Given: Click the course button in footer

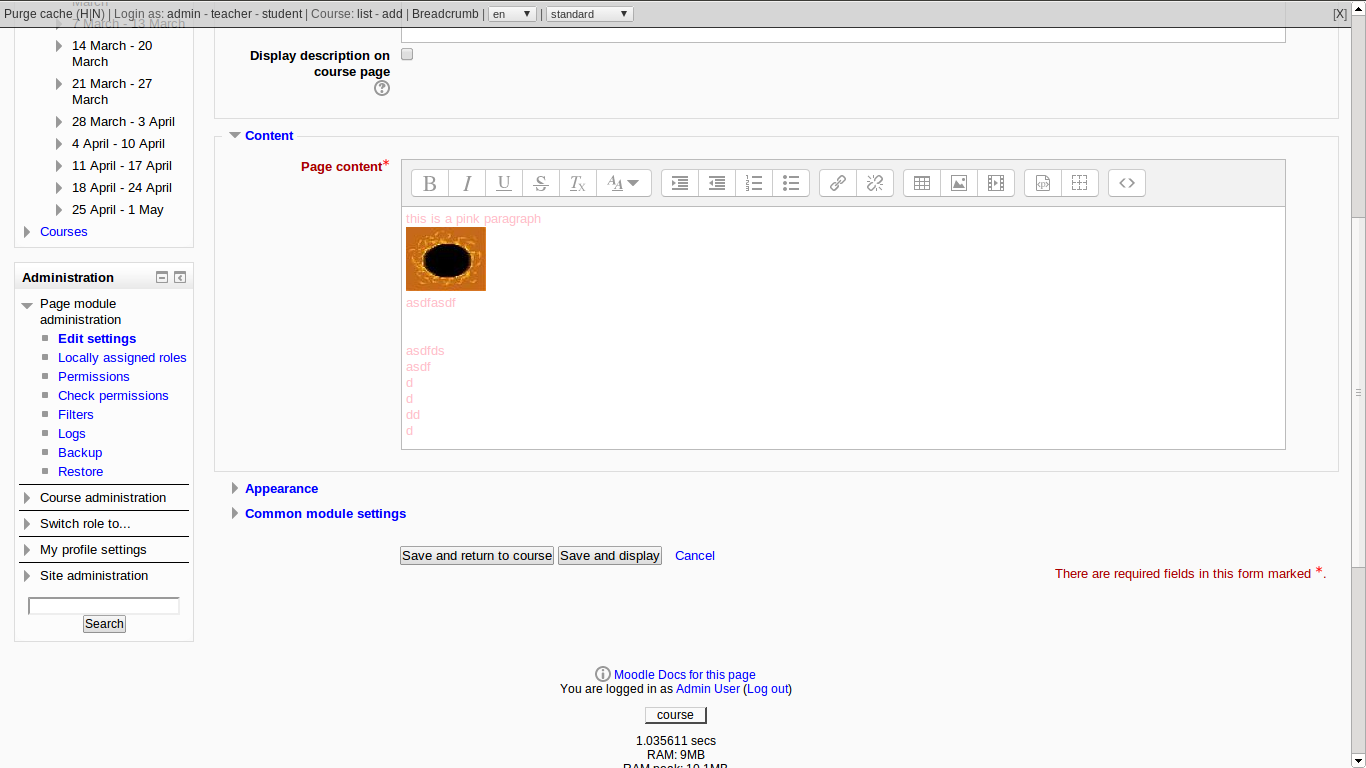Looking at the screenshot, I should click(676, 714).
